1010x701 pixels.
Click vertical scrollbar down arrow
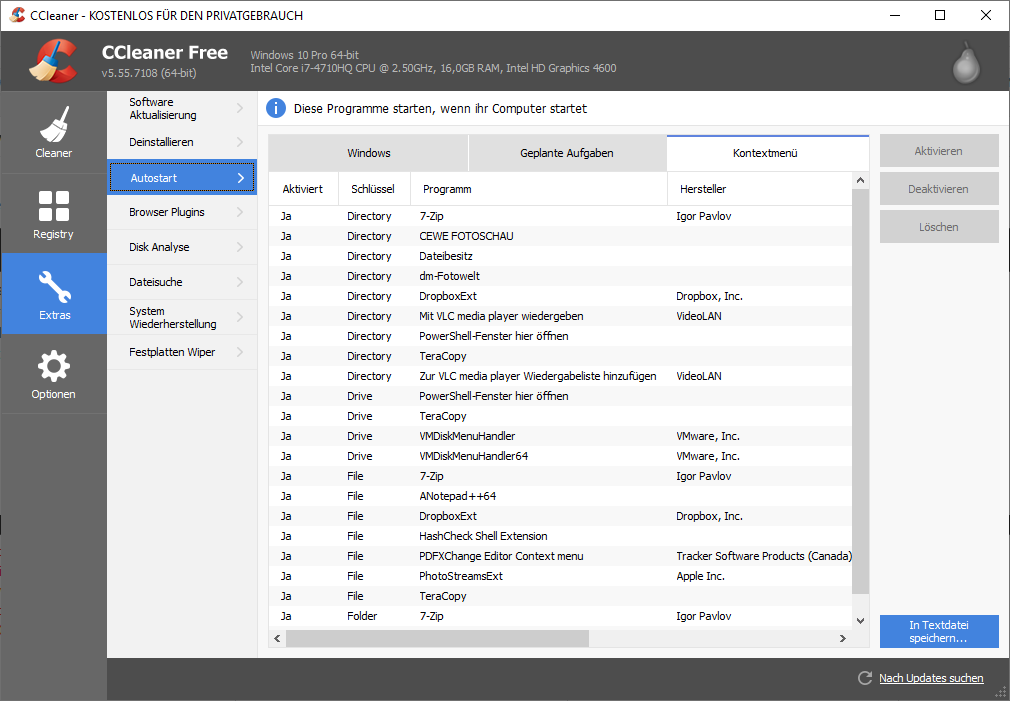[x=860, y=618]
